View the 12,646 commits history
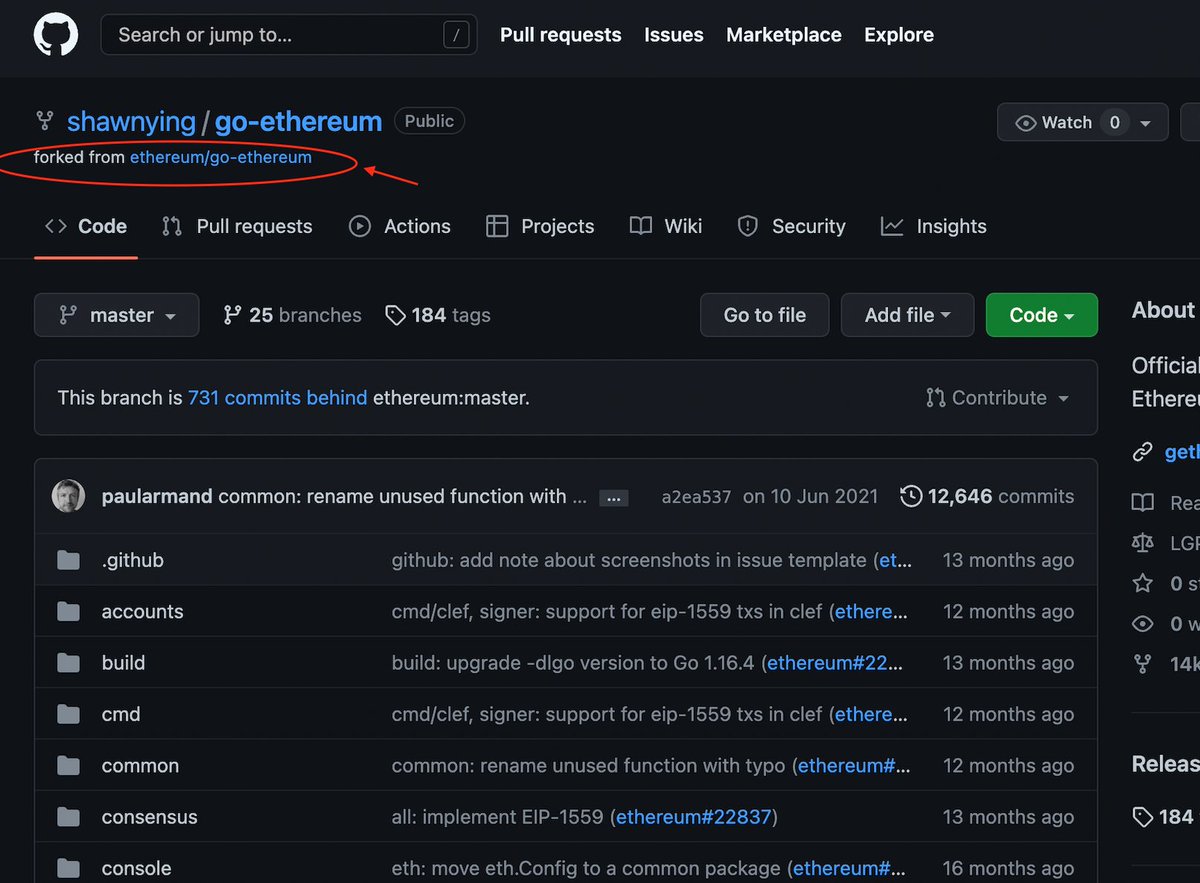This screenshot has width=1200, height=883. (1001, 496)
